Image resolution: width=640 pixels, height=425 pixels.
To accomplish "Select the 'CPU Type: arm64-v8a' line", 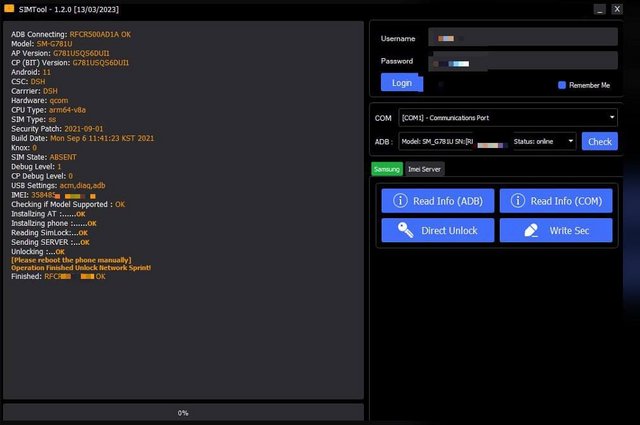I will [x=48, y=110].
